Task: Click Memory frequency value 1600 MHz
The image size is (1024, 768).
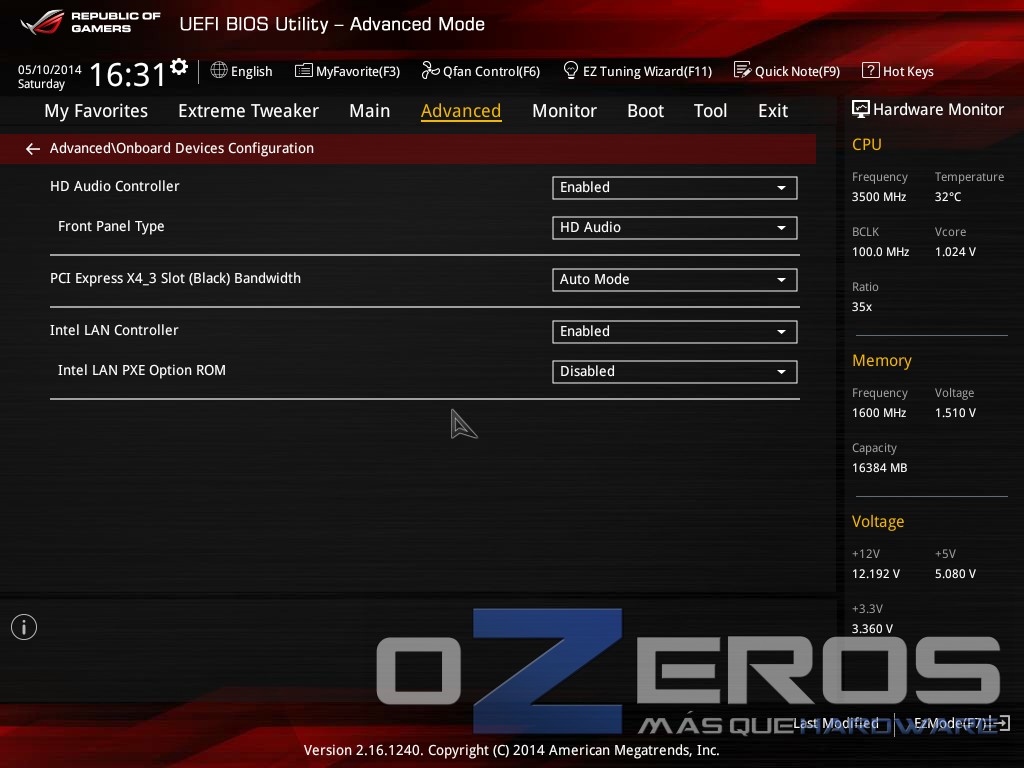Action: pos(879,413)
